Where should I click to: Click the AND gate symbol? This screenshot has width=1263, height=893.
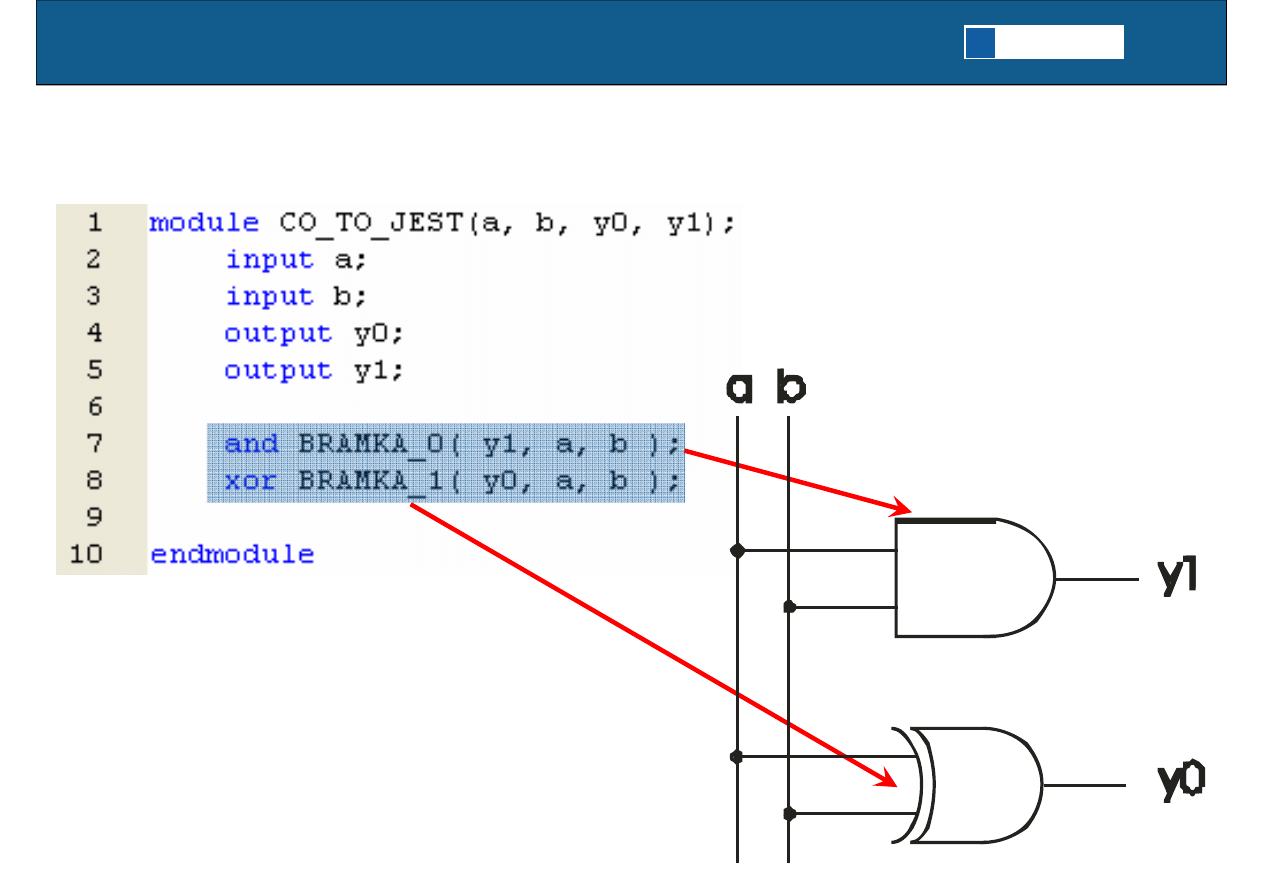coord(970,578)
